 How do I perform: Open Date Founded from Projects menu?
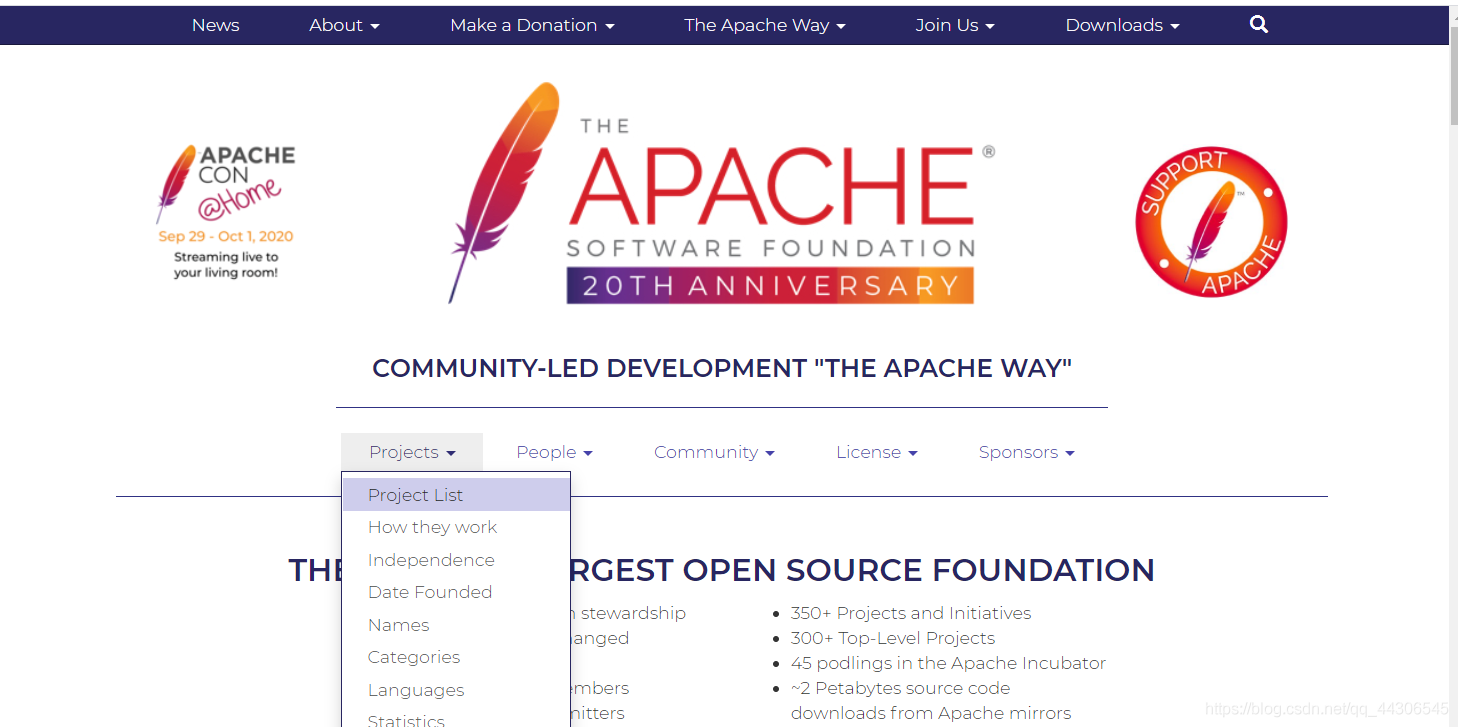(456, 592)
